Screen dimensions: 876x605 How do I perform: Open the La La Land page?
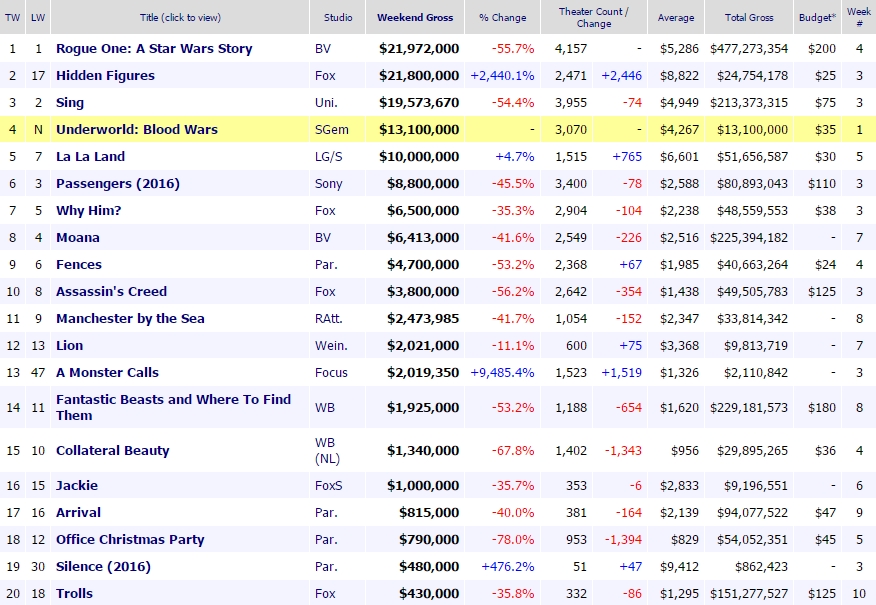point(91,156)
